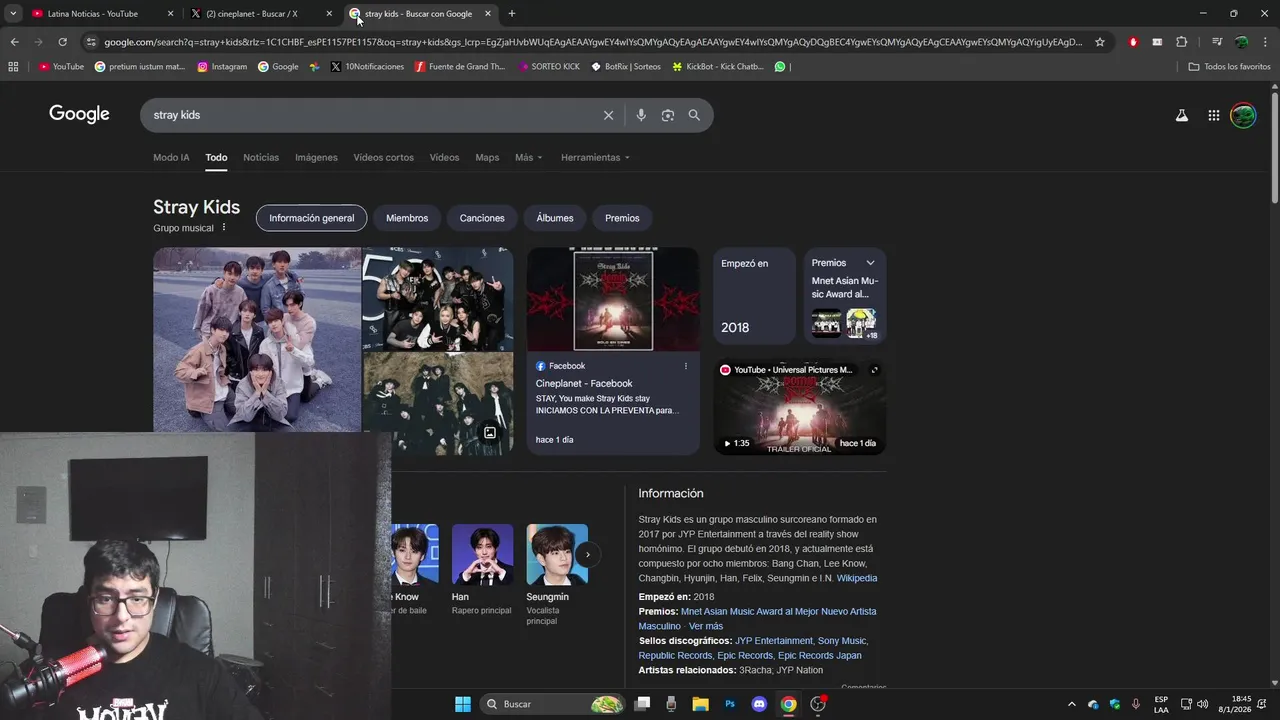Open File Explorer from the taskbar
The height and width of the screenshot is (720, 1280).
(x=700, y=704)
